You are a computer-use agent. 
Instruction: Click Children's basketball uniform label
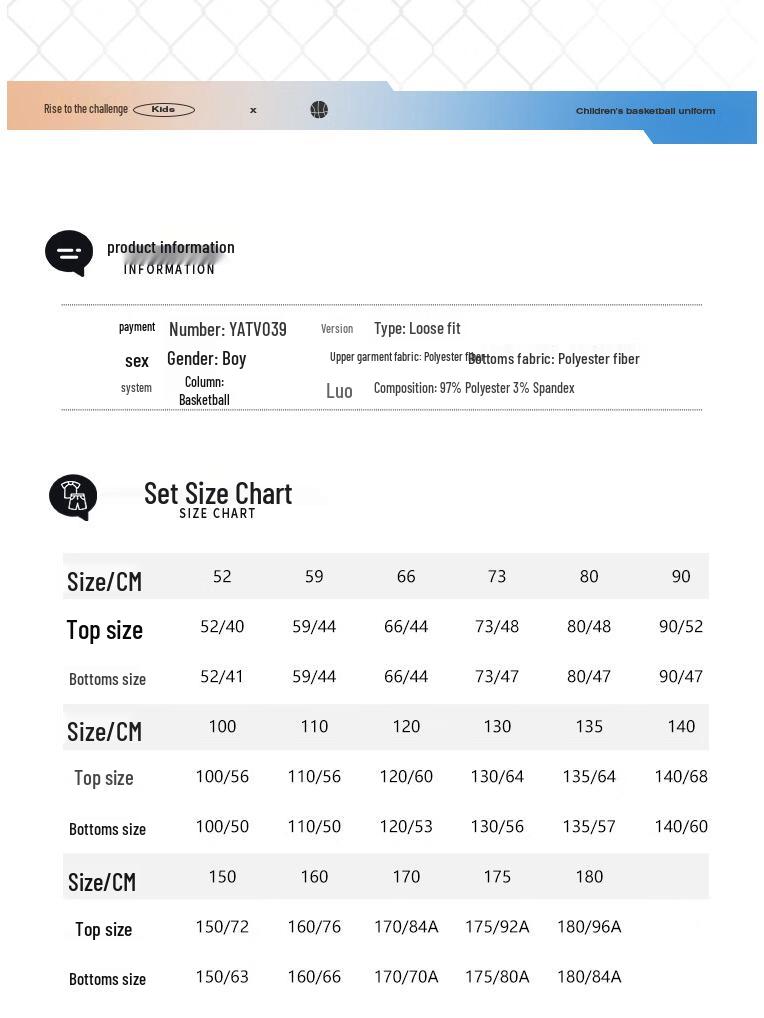tap(645, 111)
